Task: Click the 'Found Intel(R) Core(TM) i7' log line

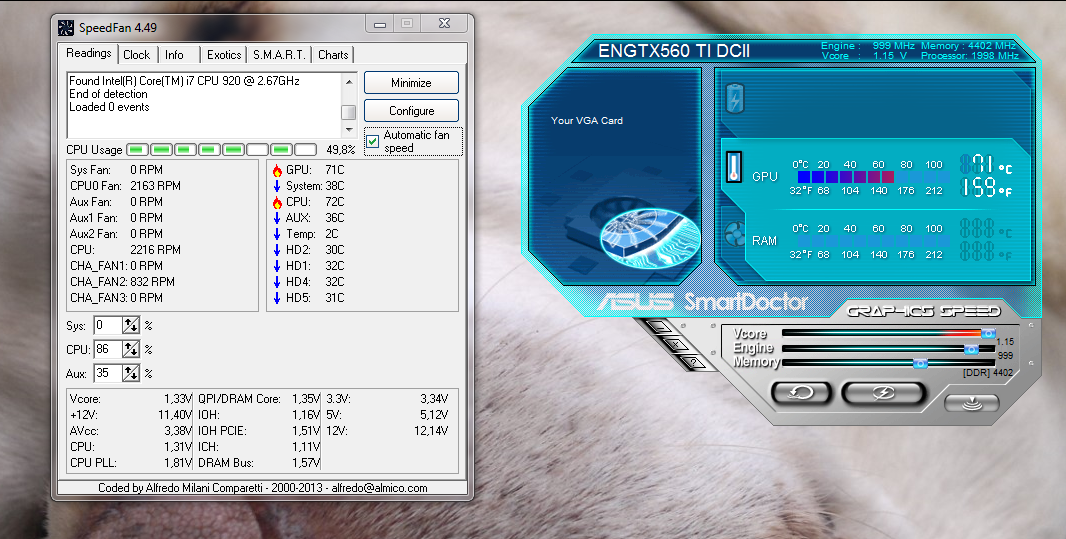Action: [x=184, y=81]
